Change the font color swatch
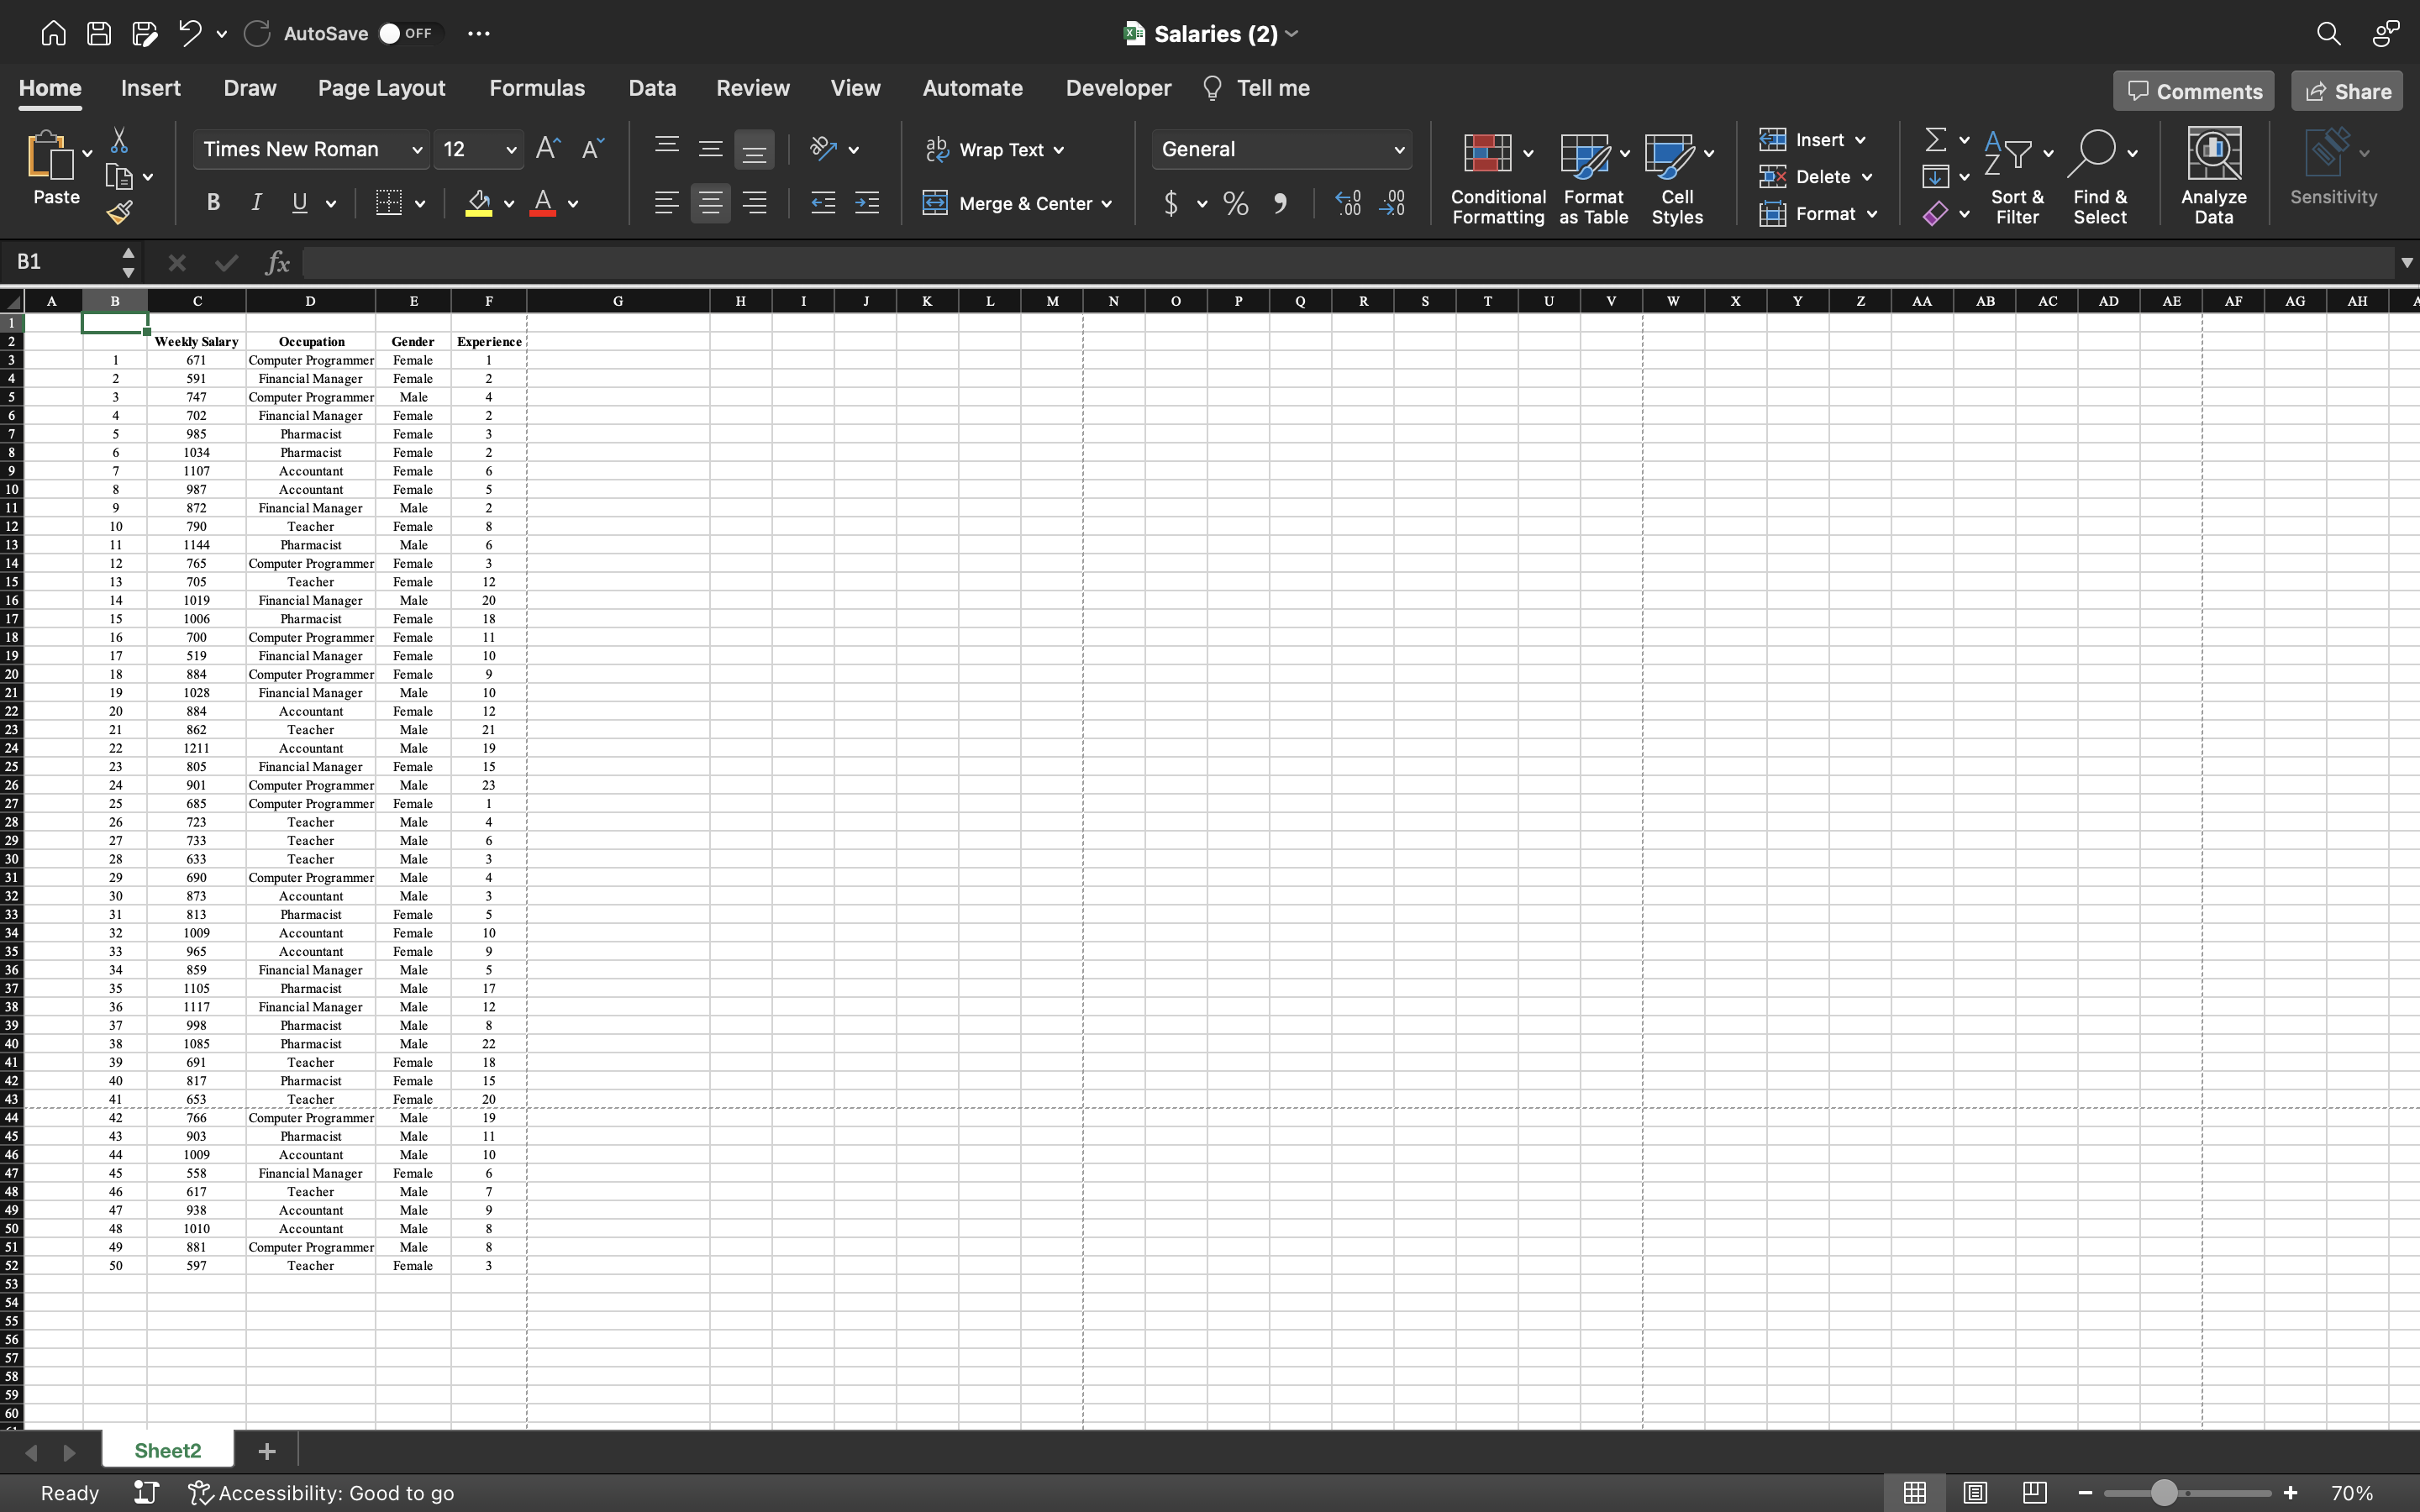2420x1512 pixels. click(x=543, y=203)
